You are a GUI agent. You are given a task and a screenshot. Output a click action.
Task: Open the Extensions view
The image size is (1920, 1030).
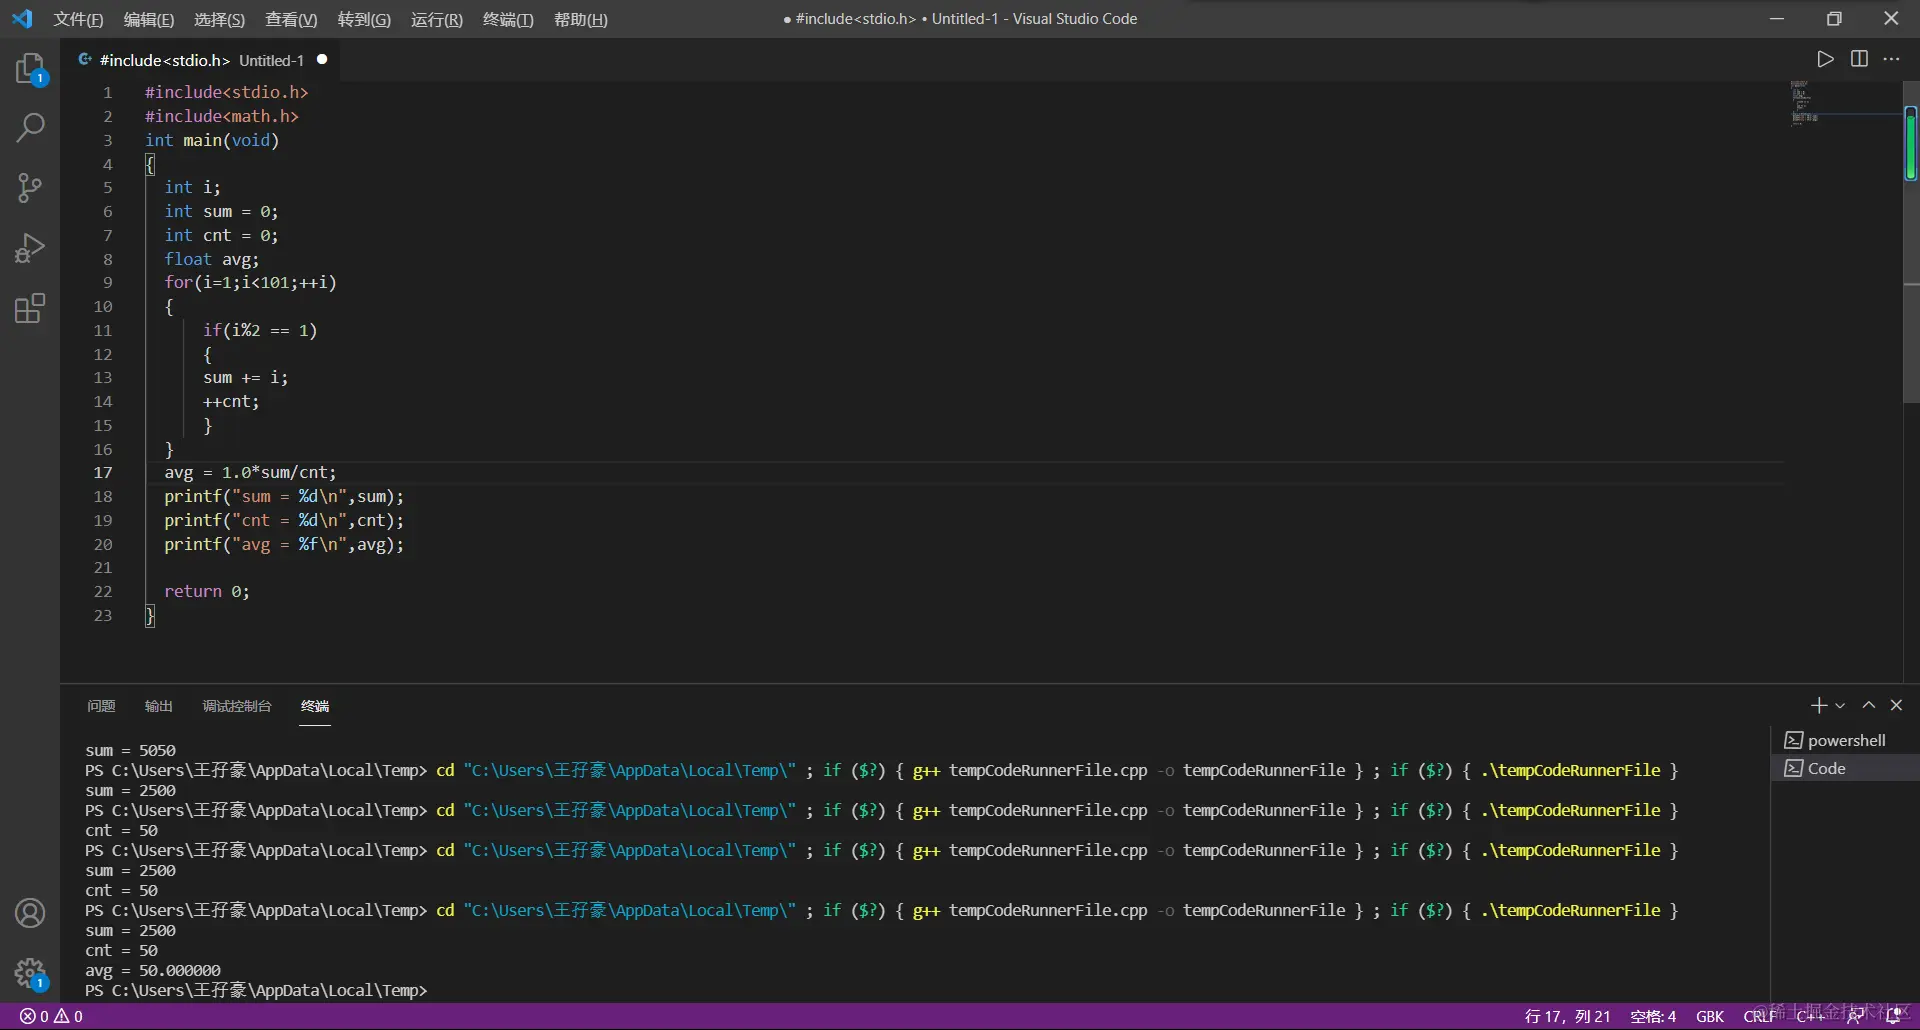[x=30, y=308]
